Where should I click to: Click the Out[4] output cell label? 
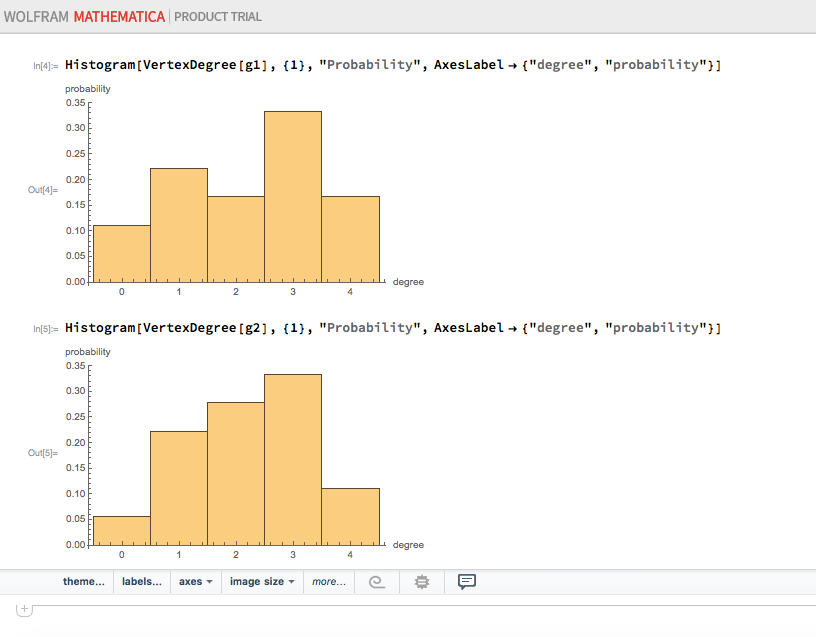(43, 189)
